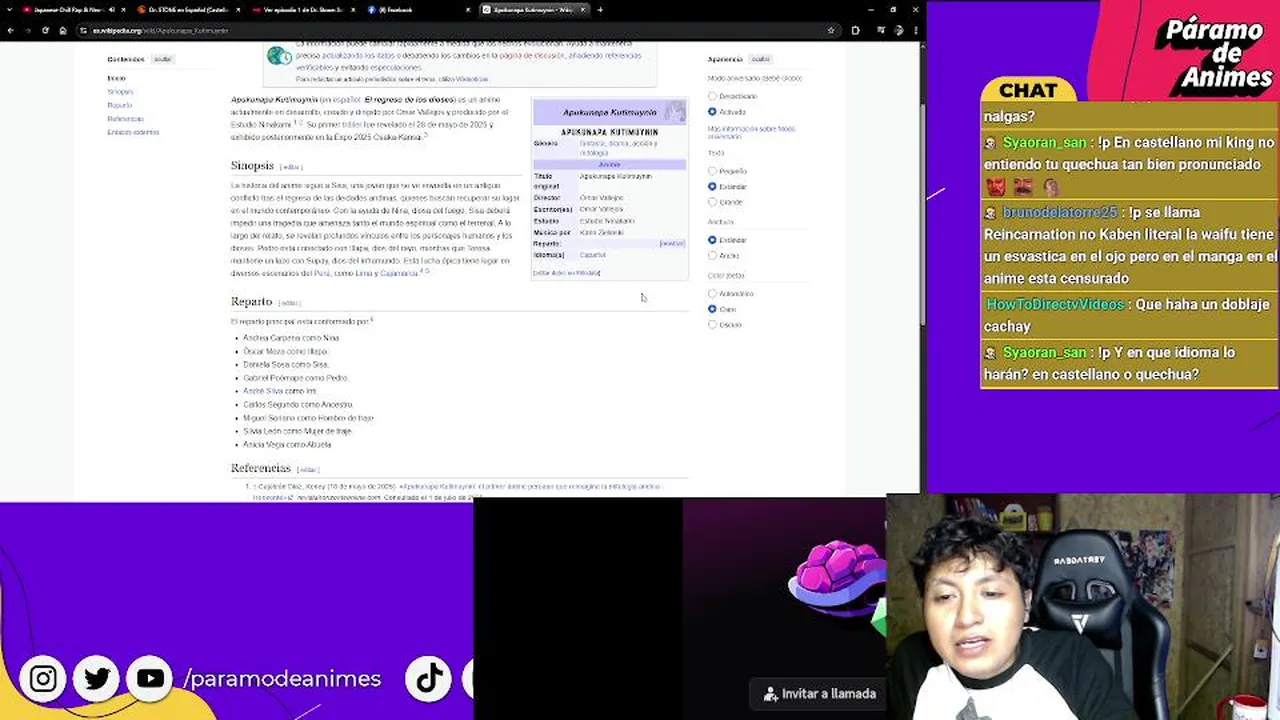Image resolution: width=1280 pixels, height=720 pixels.
Task: Select Desactivado under Modo aniversario
Action: pos(712,96)
